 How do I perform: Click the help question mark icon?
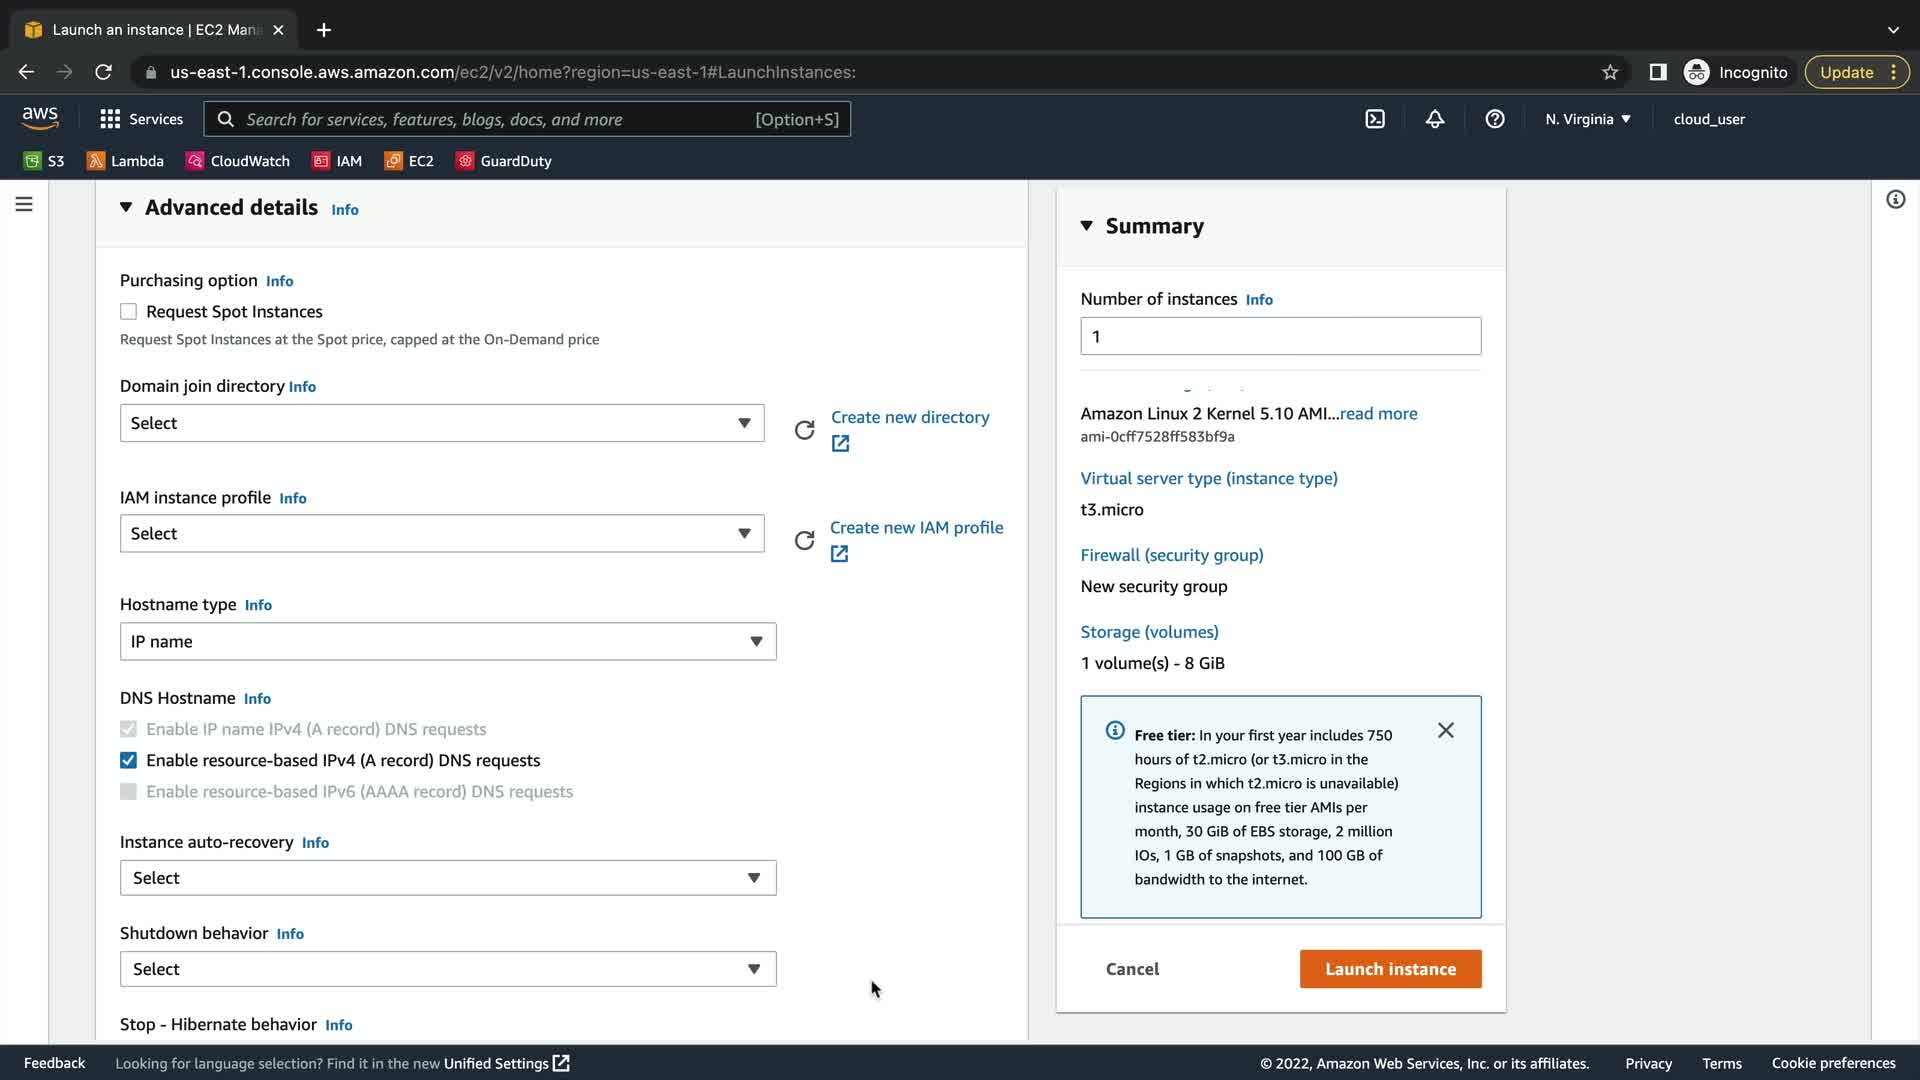pos(1495,119)
